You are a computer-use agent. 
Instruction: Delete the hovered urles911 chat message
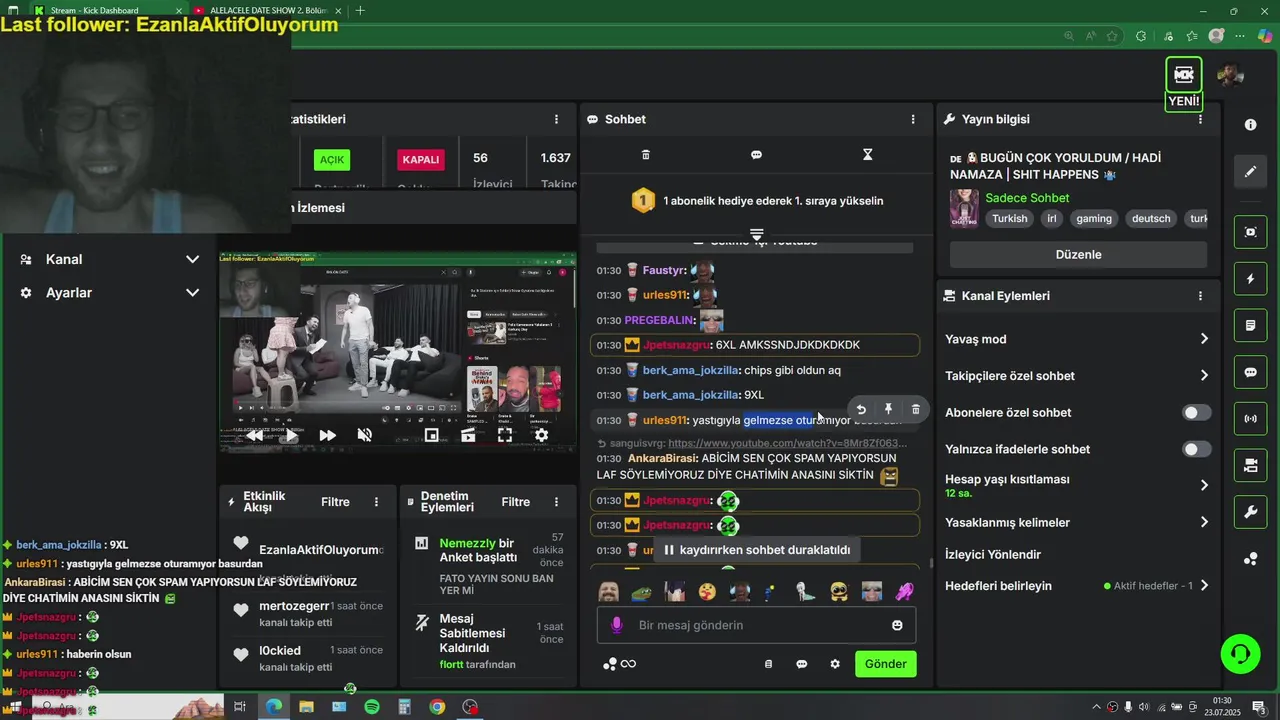pos(916,409)
